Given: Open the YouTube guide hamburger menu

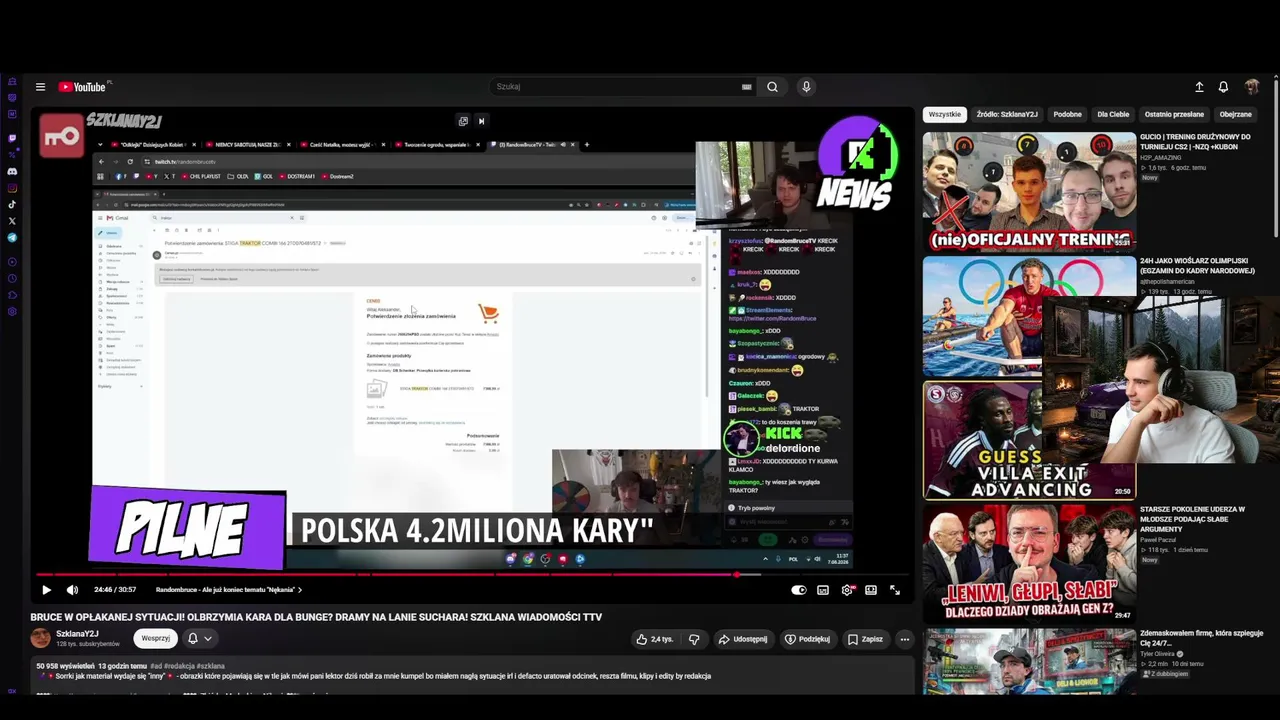Looking at the screenshot, I should [40, 87].
